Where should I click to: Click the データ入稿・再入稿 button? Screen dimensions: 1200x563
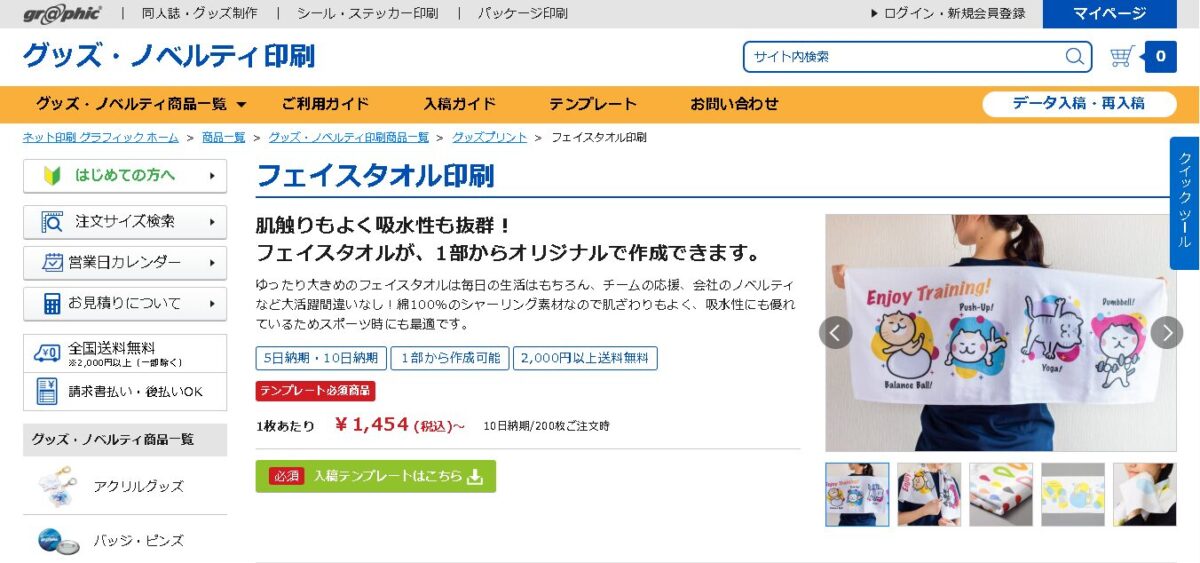pos(1079,104)
